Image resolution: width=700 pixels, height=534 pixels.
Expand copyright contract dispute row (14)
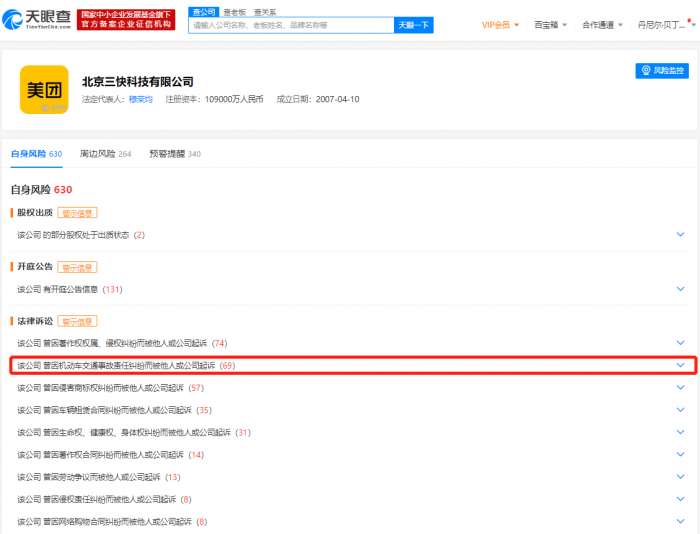pos(680,455)
